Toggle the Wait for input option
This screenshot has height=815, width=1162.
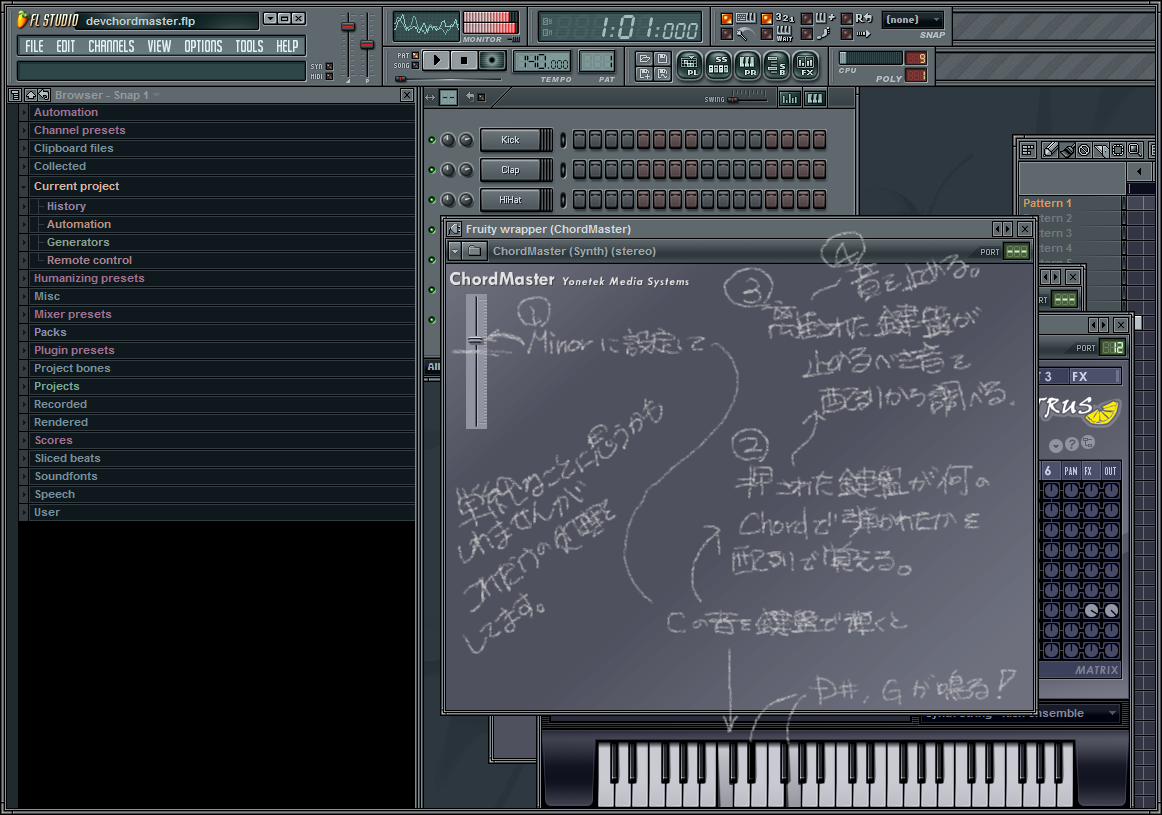(785, 34)
